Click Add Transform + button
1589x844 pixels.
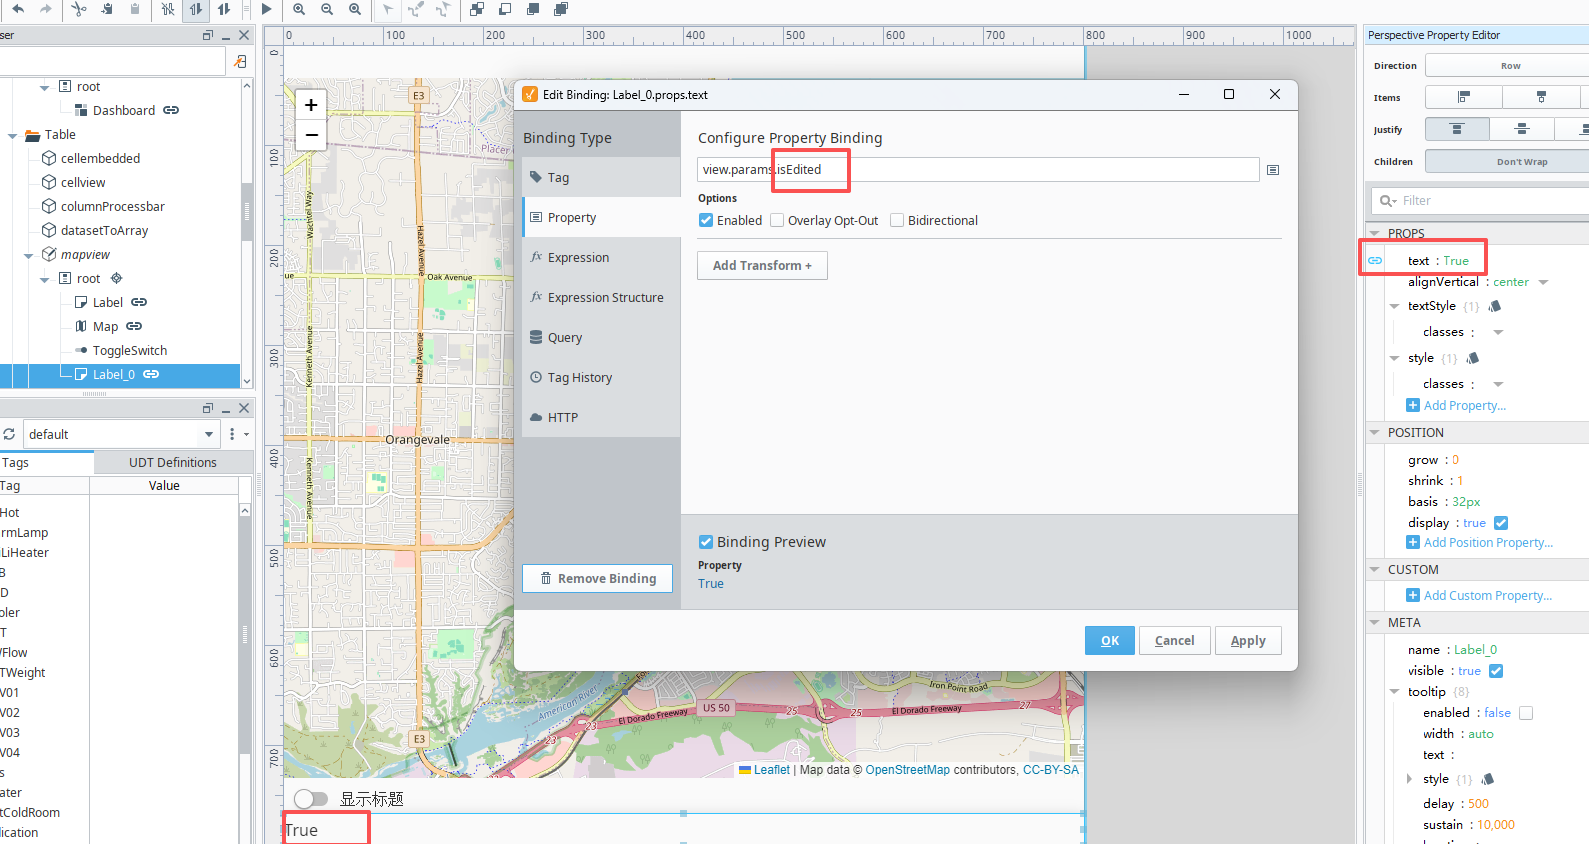point(762,265)
